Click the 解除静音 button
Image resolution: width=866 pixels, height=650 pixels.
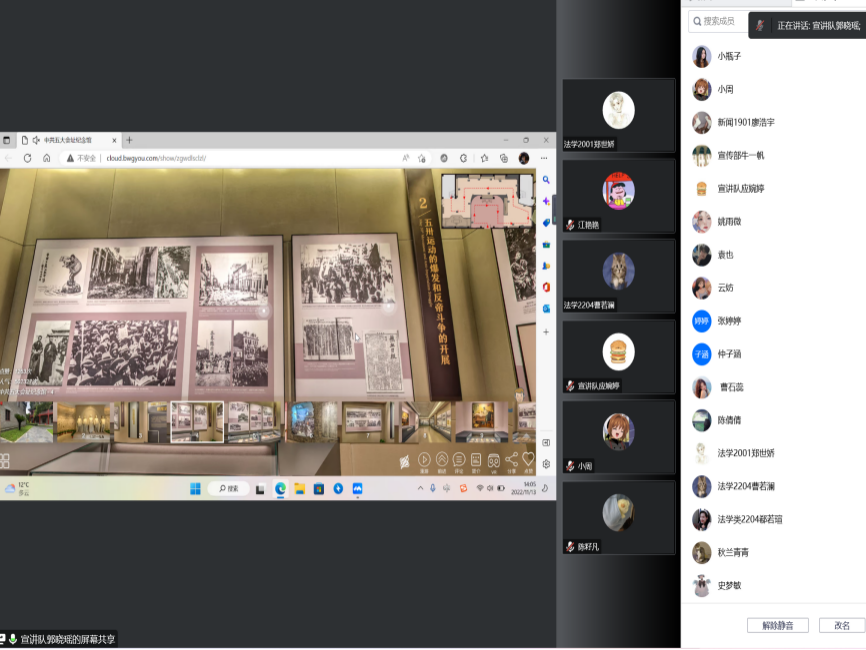pos(777,625)
